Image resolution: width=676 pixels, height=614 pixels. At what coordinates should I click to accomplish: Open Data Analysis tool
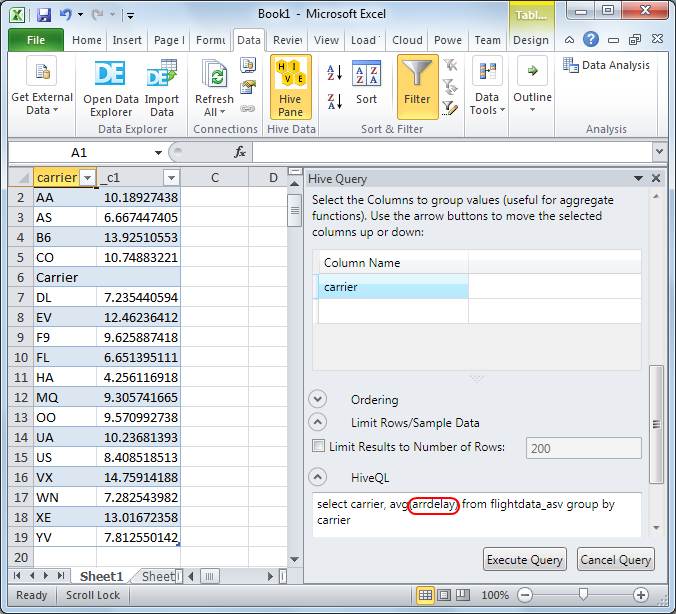(606, 65)
